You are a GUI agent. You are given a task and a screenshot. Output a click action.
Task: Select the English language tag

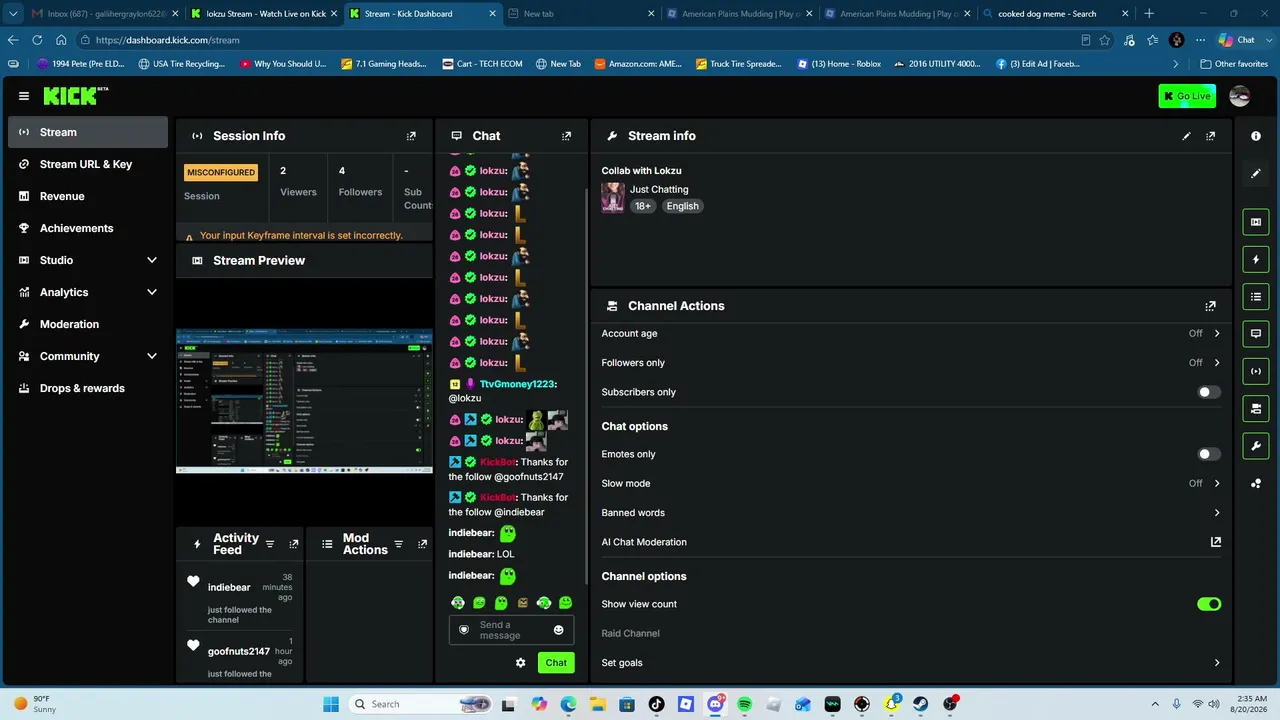pyautogui.click(x=683, y=206)
